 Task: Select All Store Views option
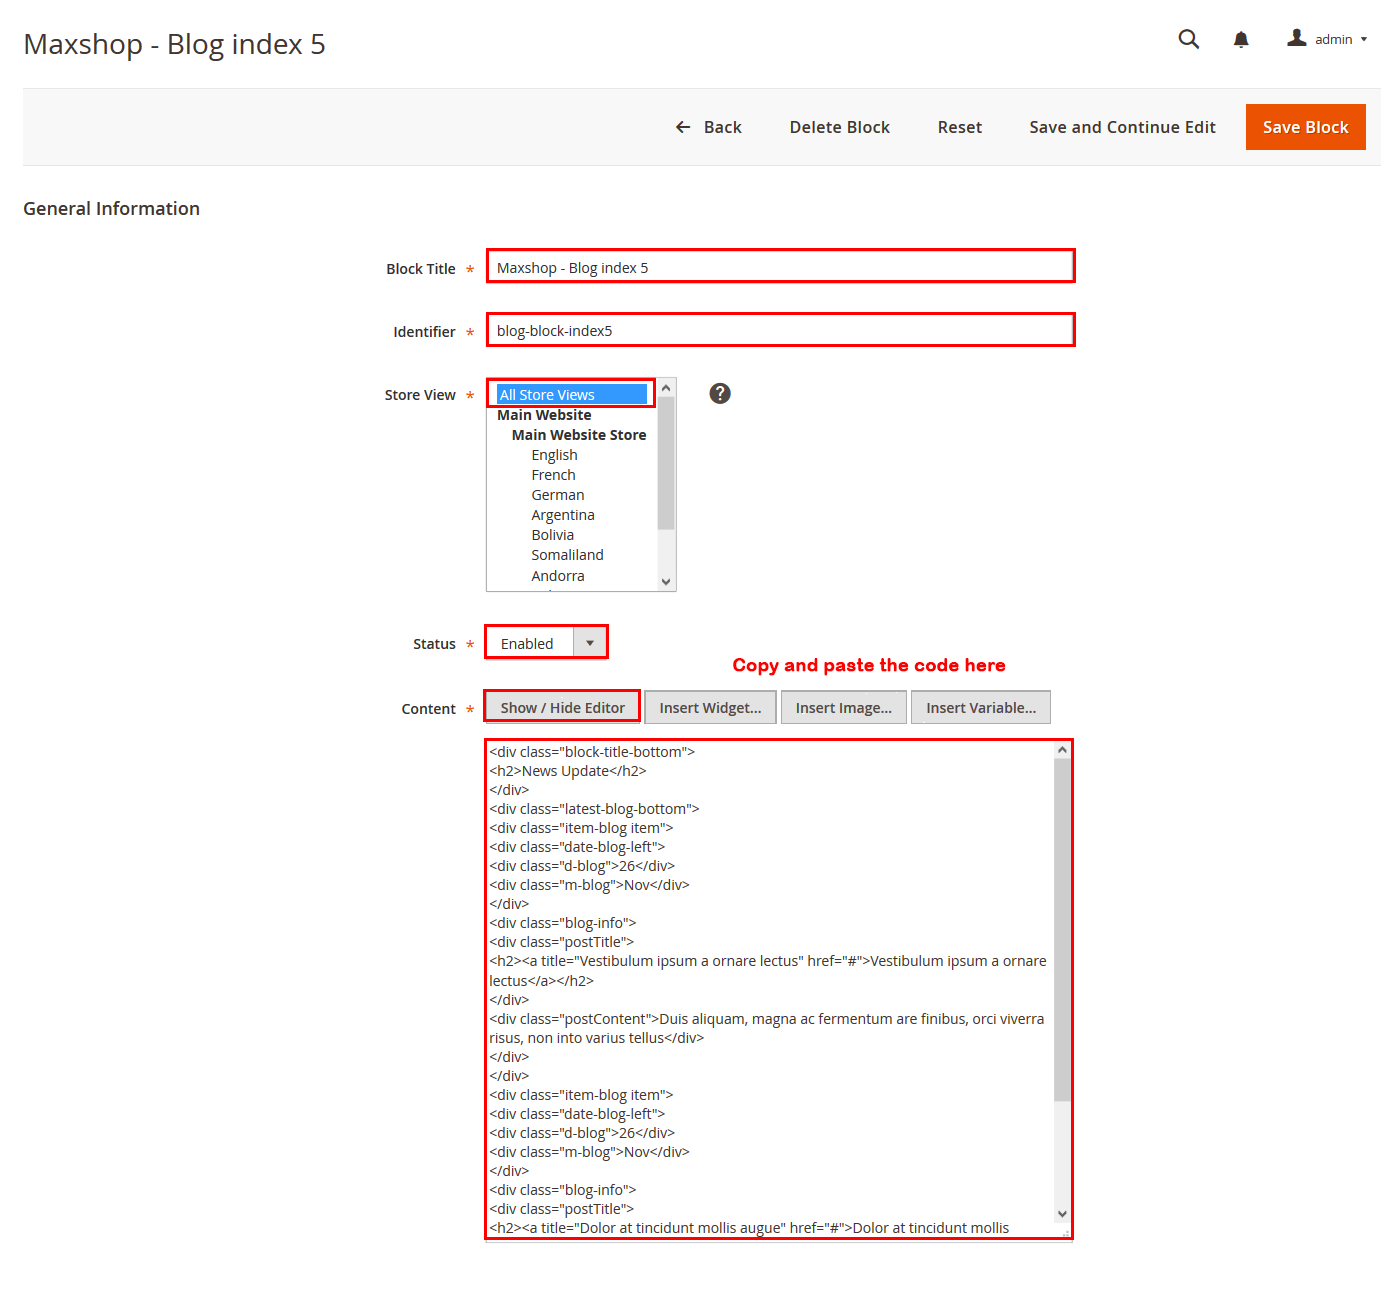tap(571, 395)
